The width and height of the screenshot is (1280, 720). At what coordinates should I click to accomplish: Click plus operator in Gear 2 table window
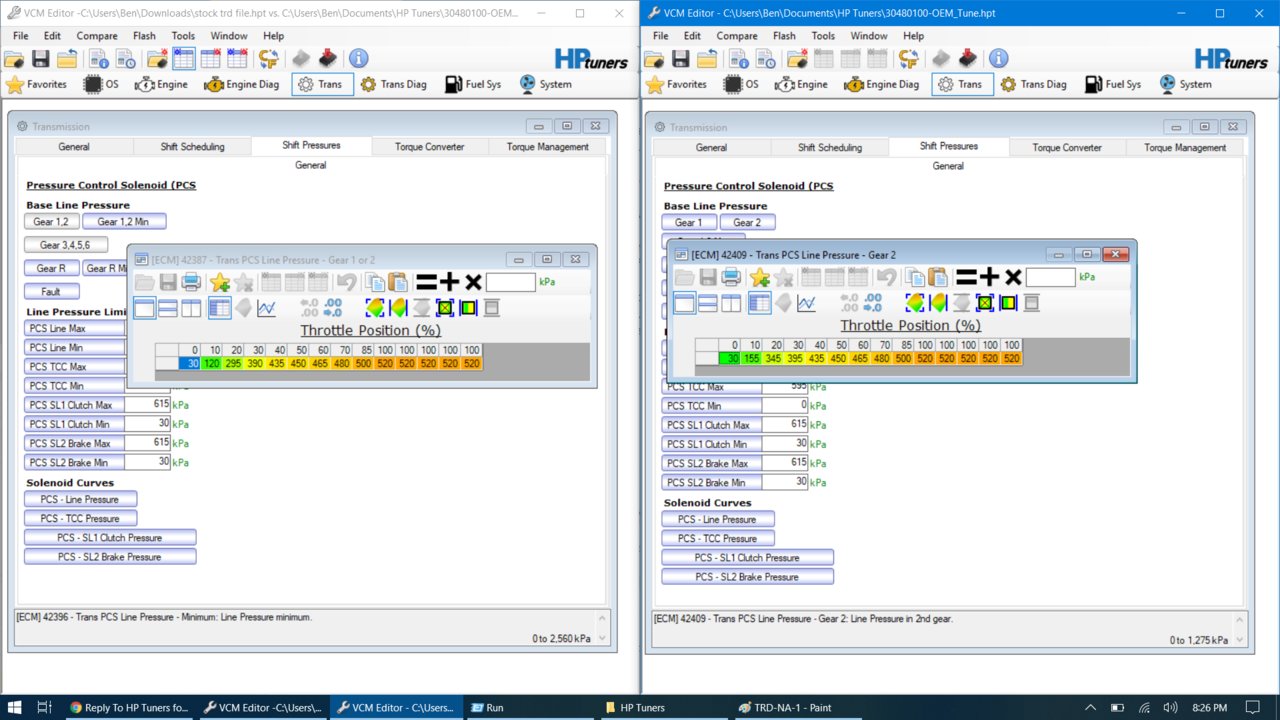(990, 277)
